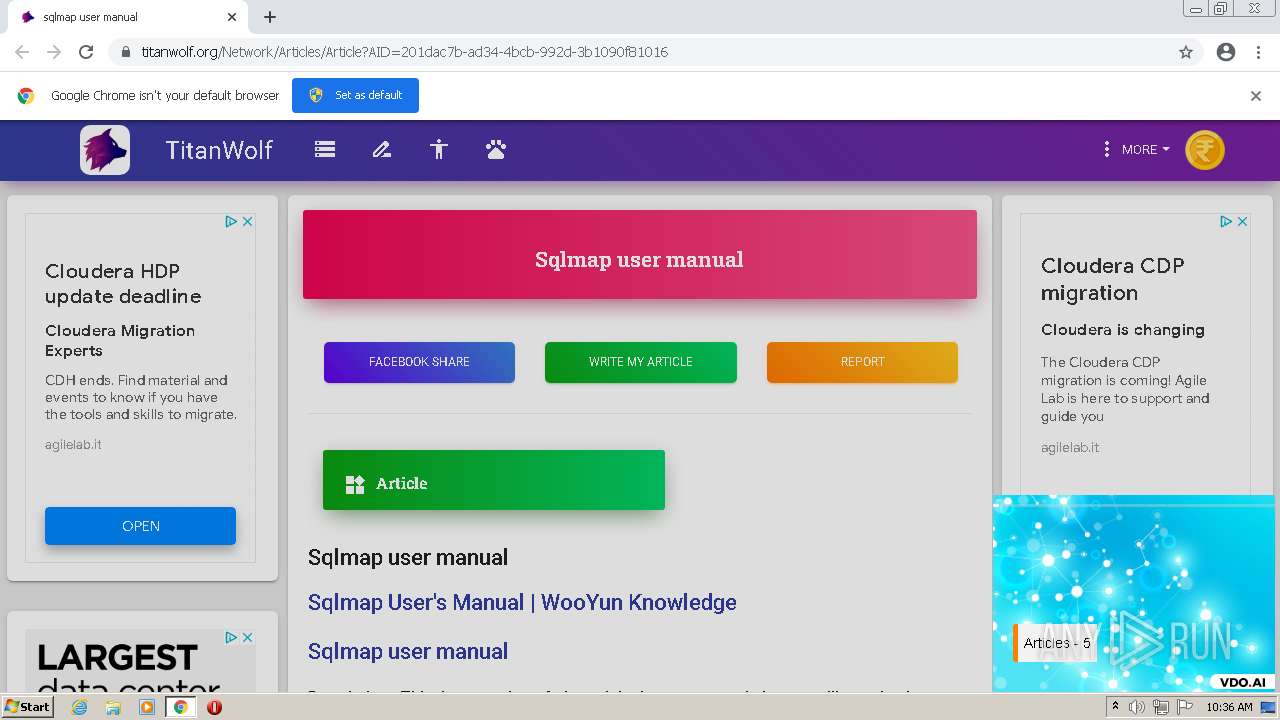The width and height of the screenshot is (1280, 720).
Task: Click the paw print icon in navbar
Action: (x=496, y=149)
